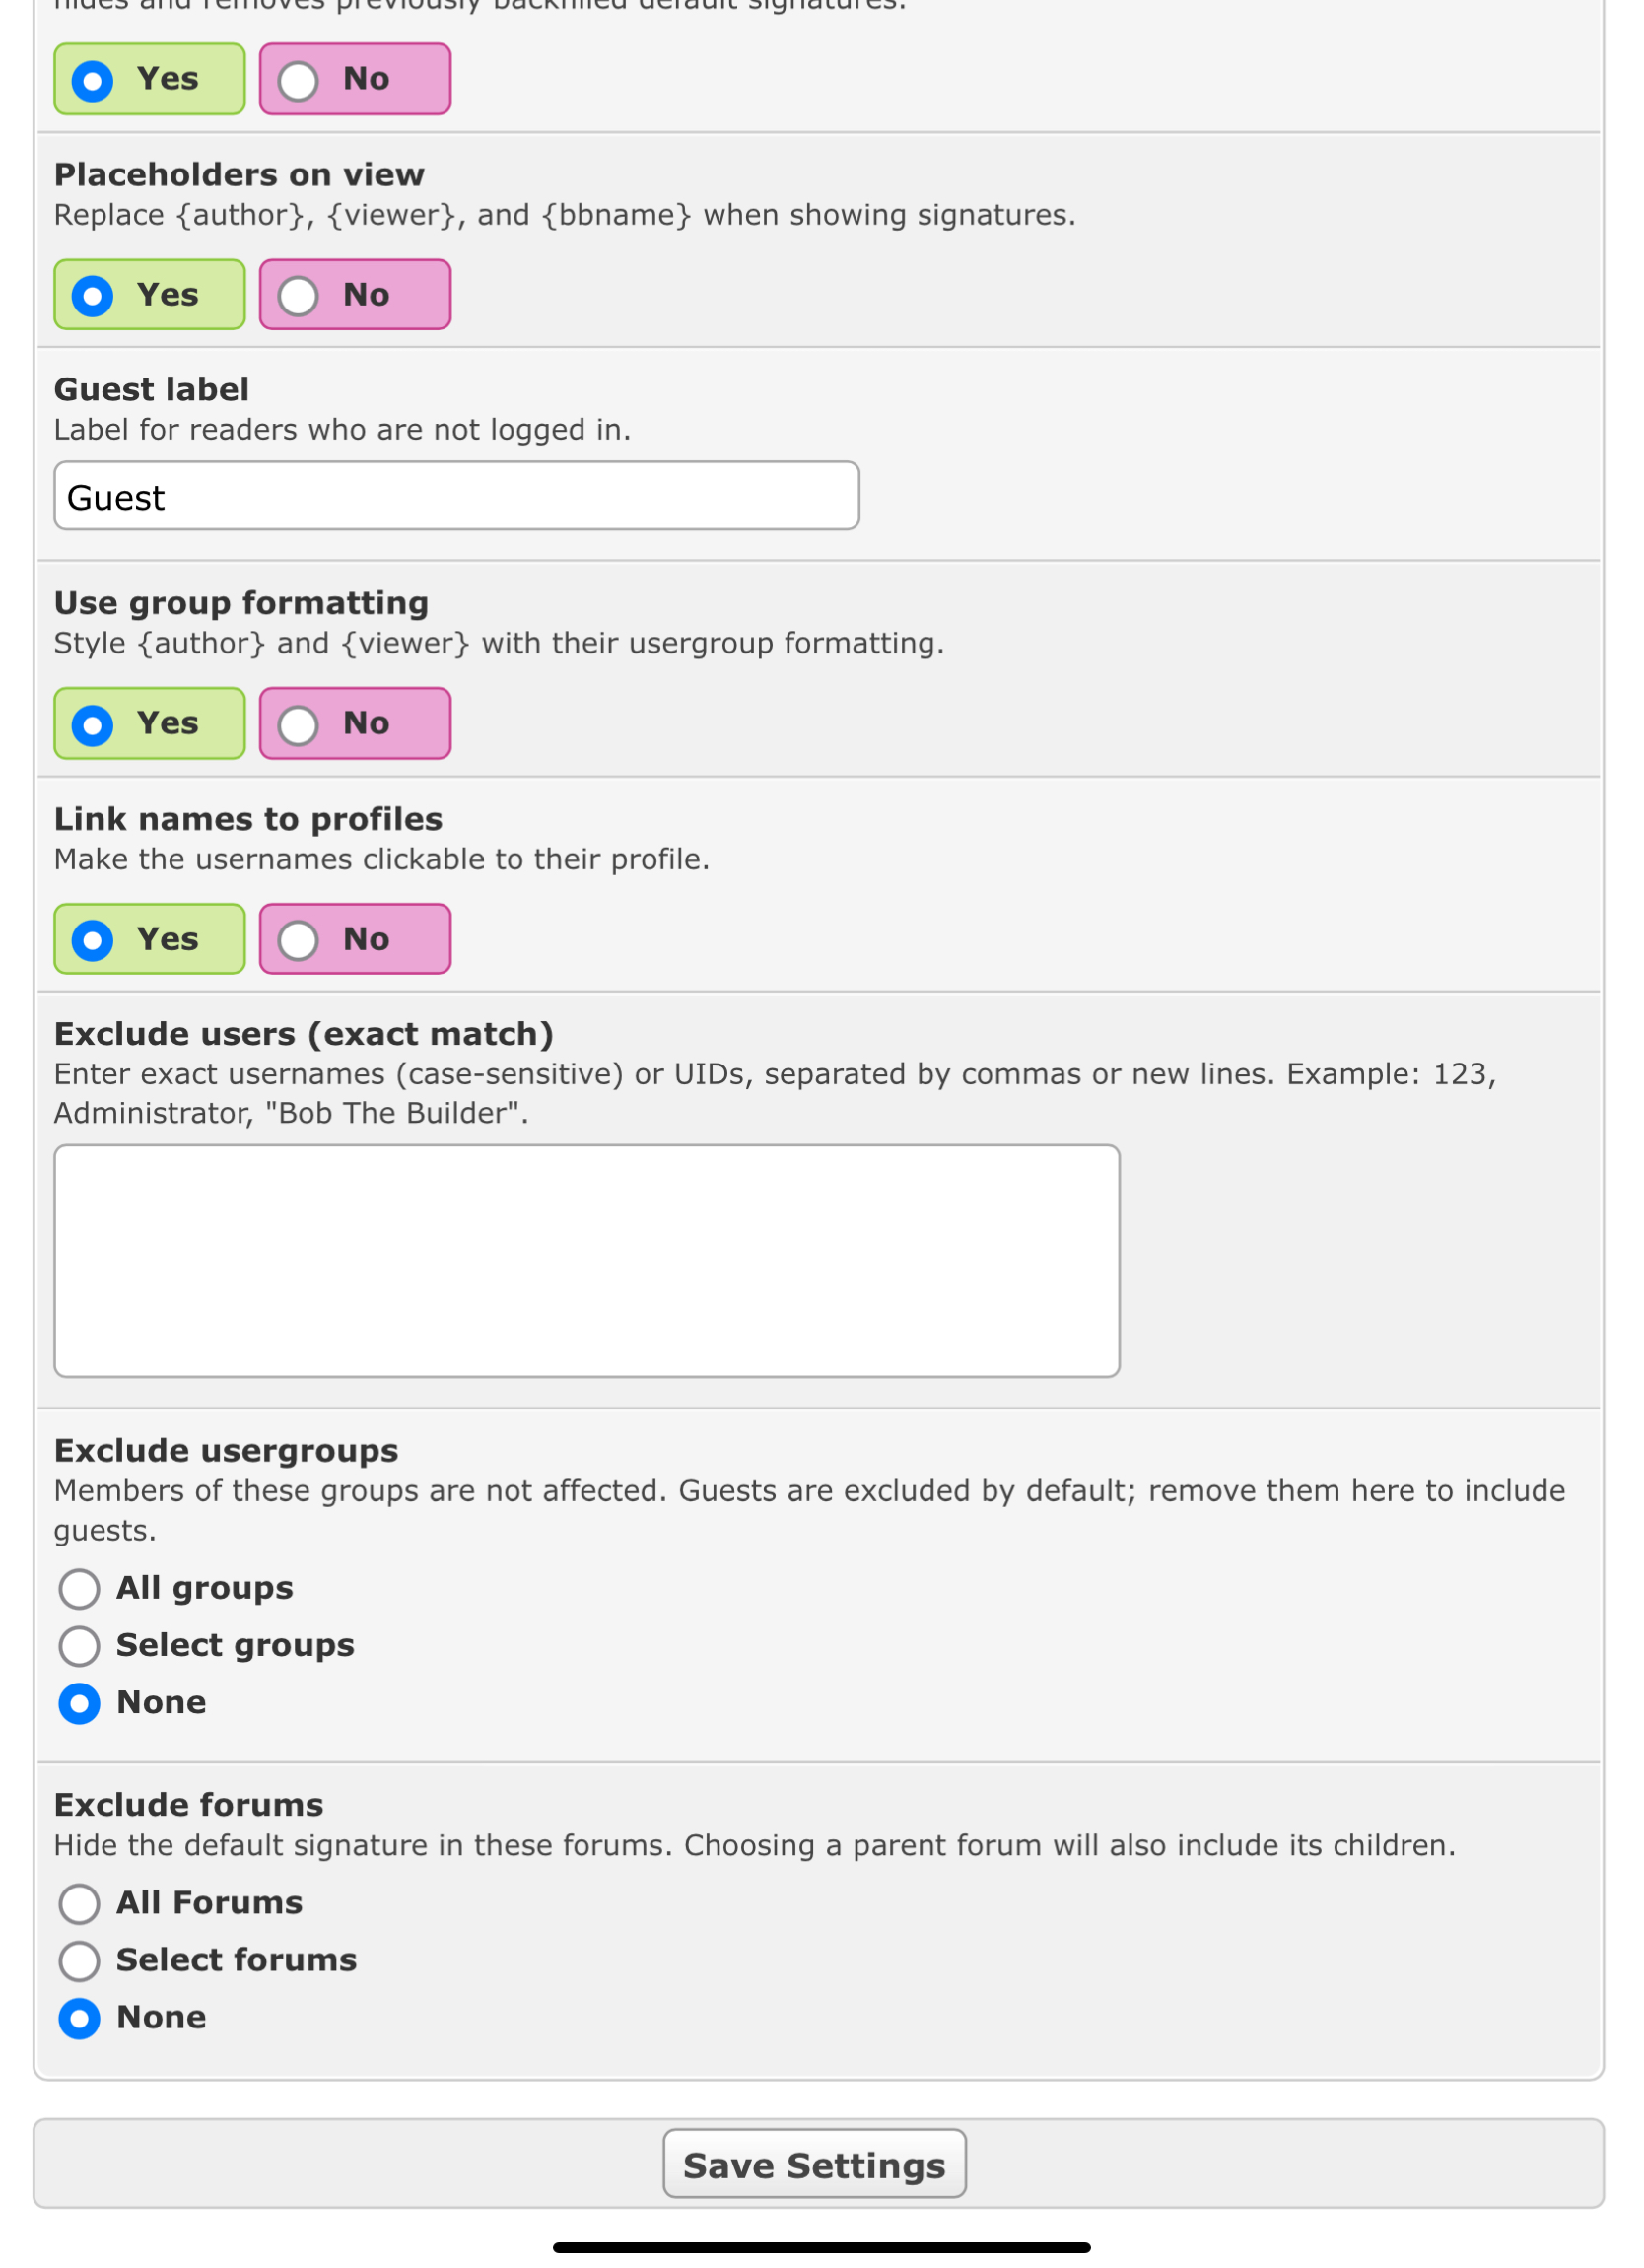
Task: Click the Guest label text field
Action: (456, 496)
